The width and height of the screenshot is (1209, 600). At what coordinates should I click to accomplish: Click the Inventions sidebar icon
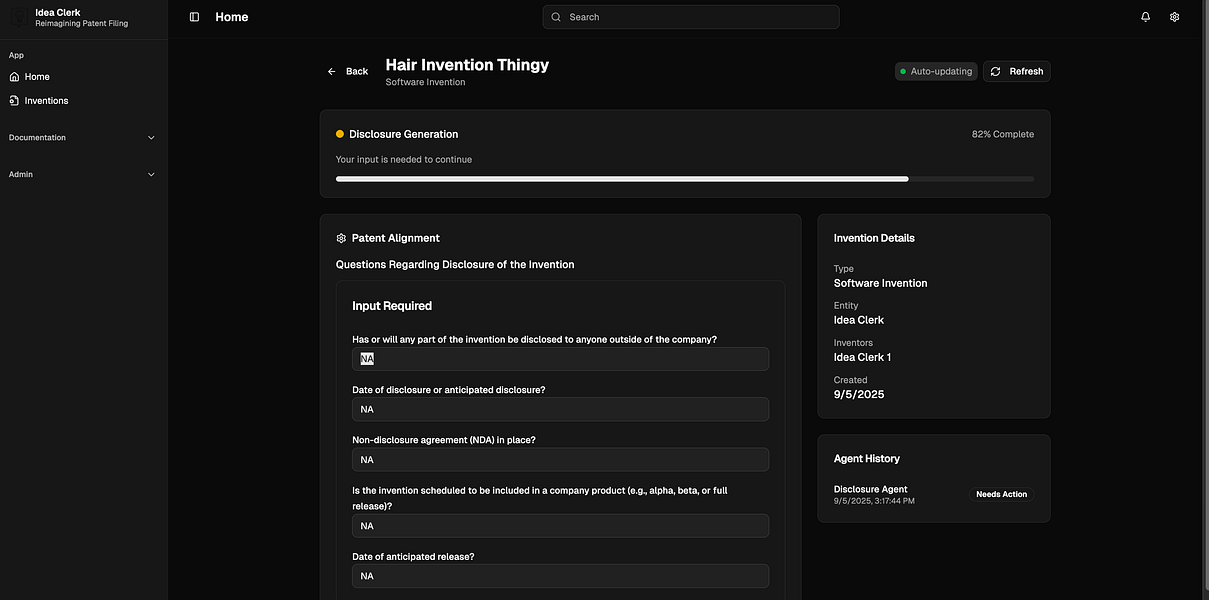[x=15, y=101]
